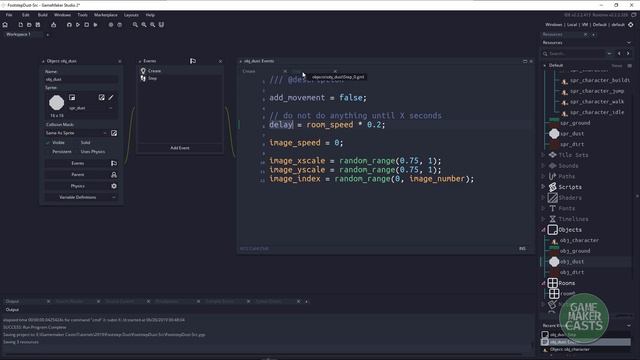Expand the Scripts tree folder

543,187
